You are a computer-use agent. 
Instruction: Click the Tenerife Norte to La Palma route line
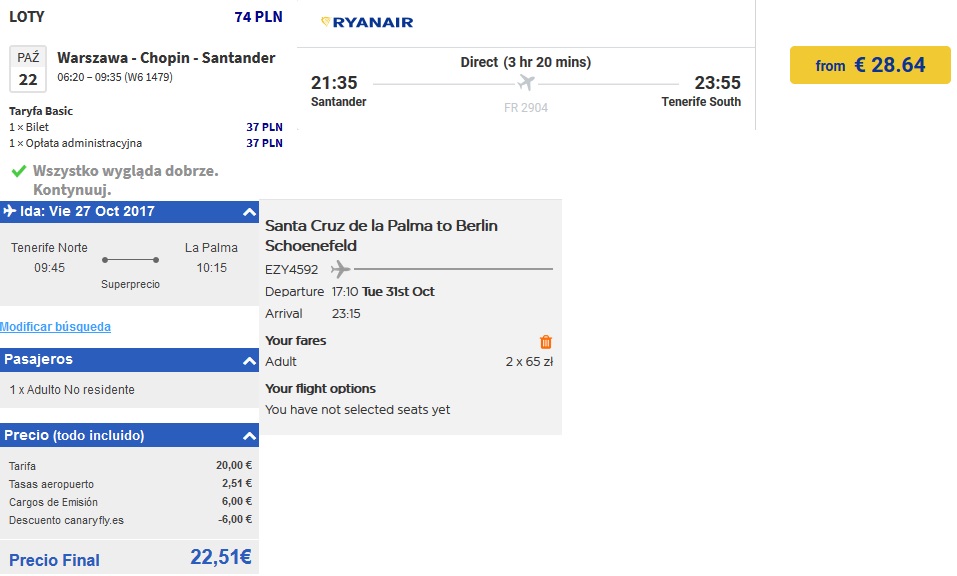[131, 260]
